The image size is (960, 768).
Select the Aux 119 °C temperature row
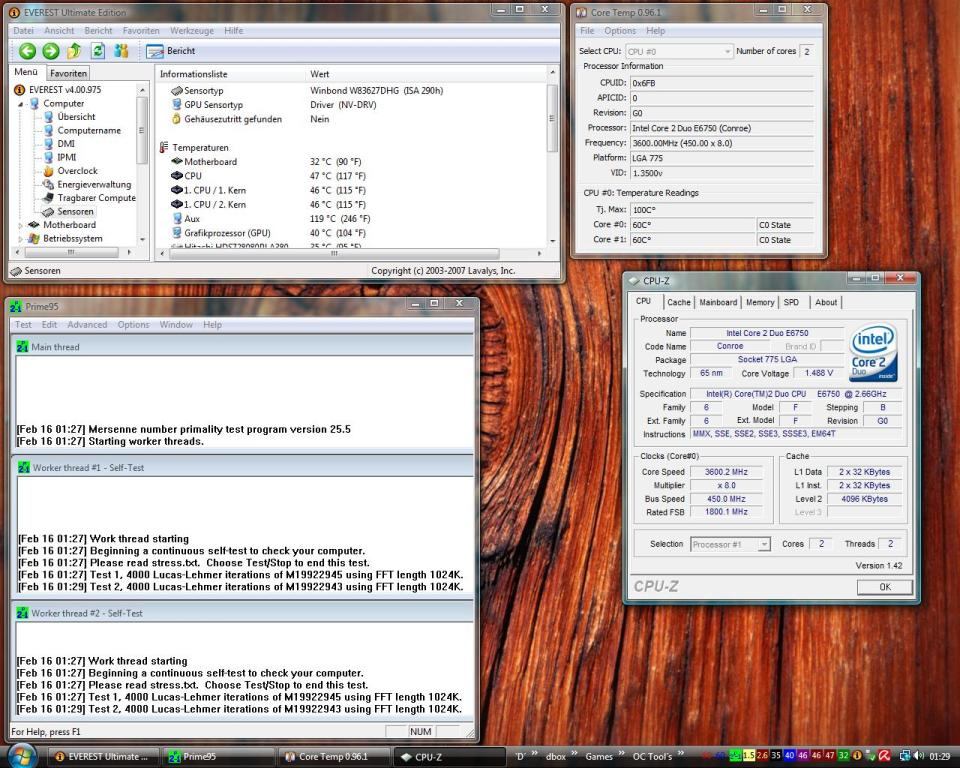pyautogui.click(x=352, y=219)
